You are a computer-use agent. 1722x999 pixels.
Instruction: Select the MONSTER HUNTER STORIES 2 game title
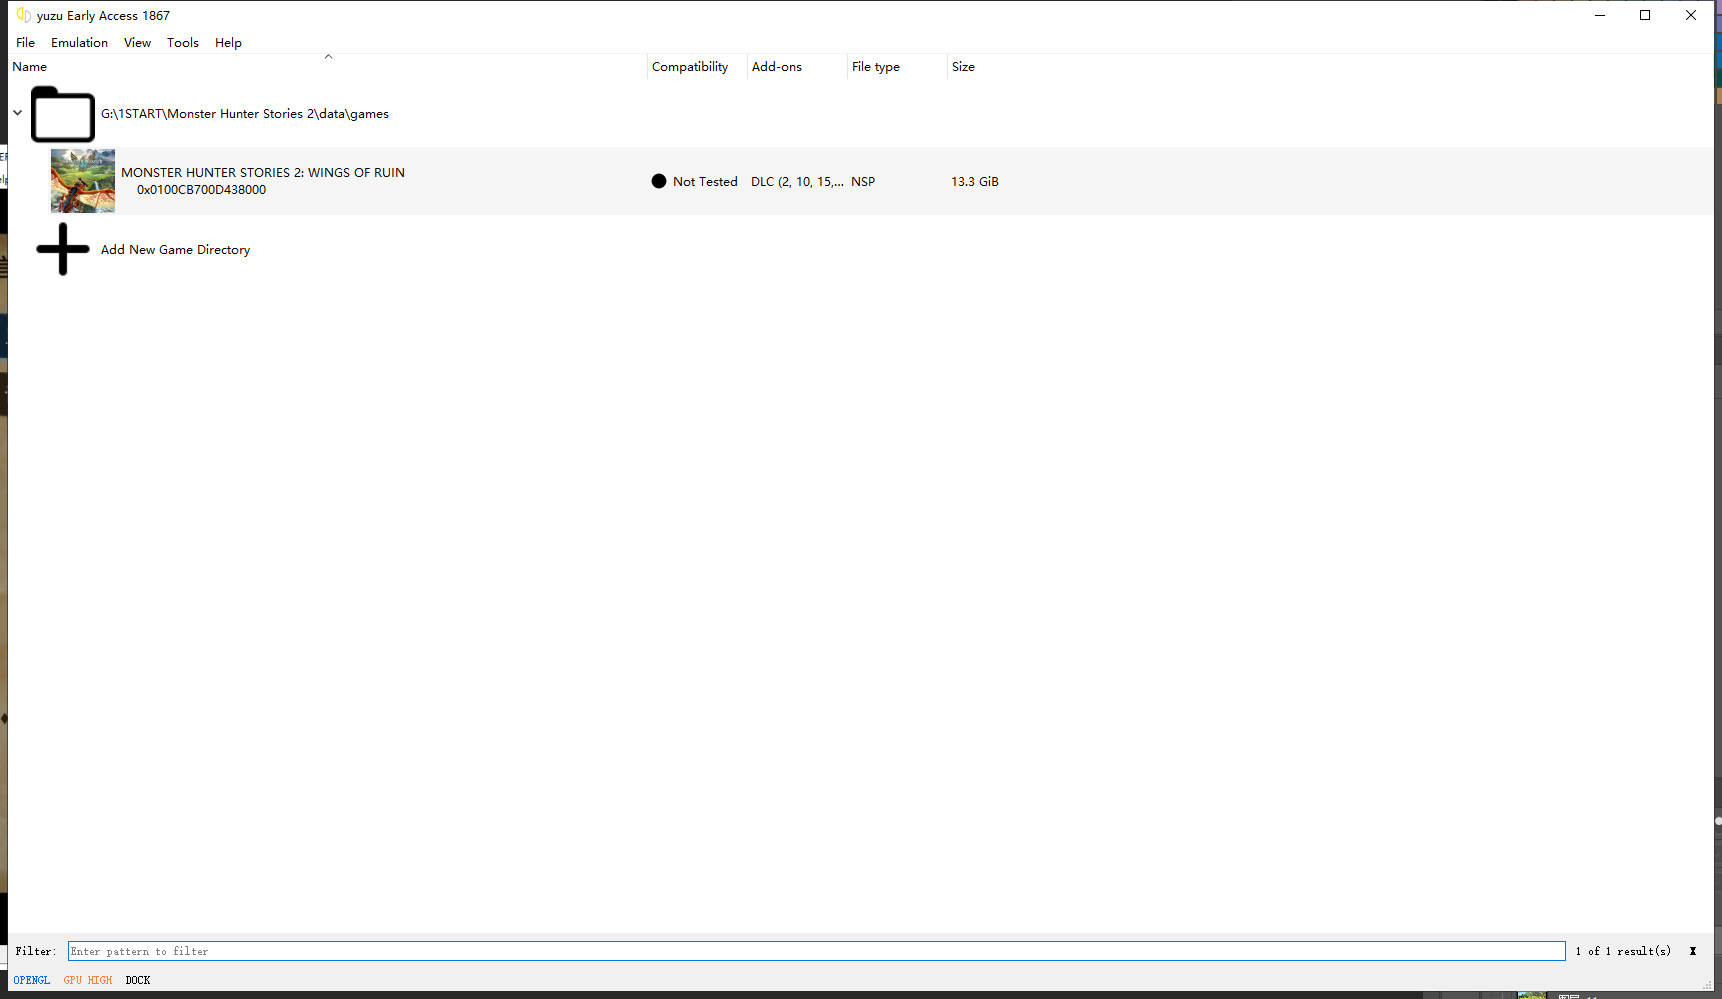[x=263, y=172]
